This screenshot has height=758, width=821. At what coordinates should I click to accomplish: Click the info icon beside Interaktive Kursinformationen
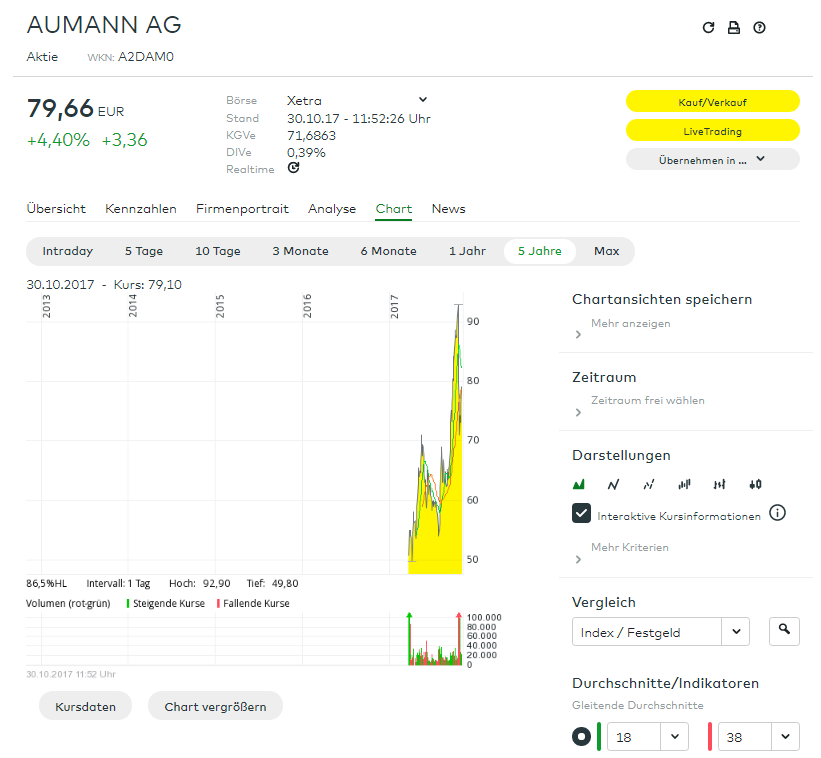pos(777,513)
